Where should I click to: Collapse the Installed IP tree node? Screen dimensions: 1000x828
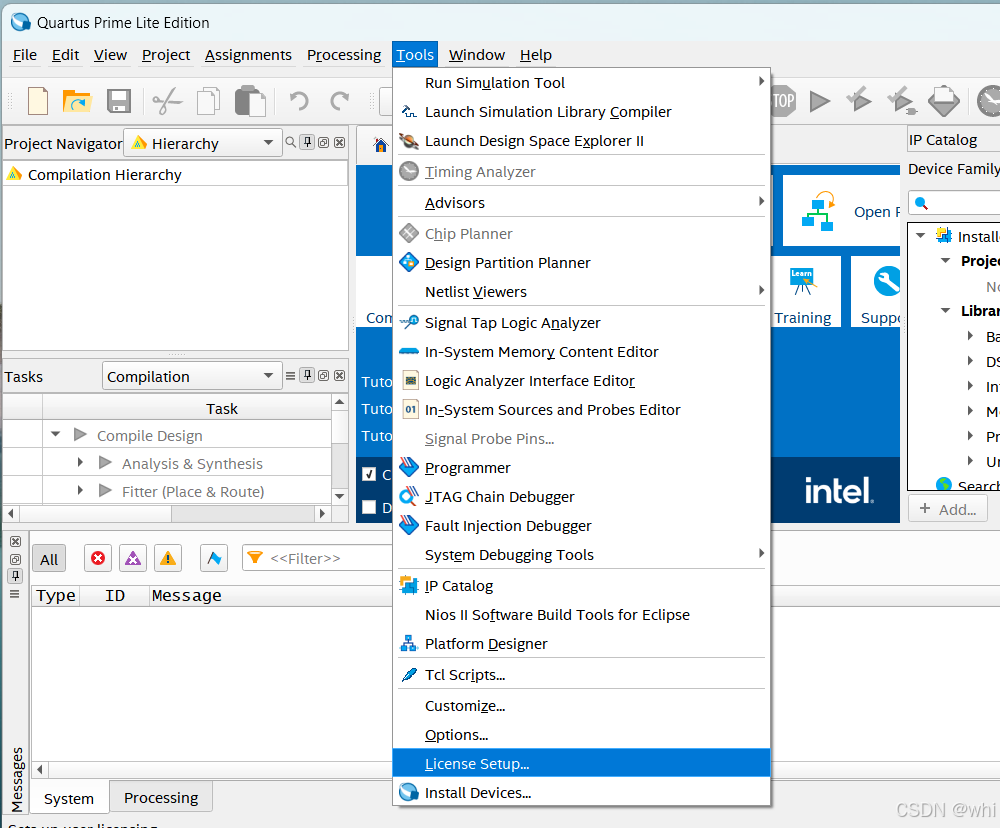[x=920, y=235]
